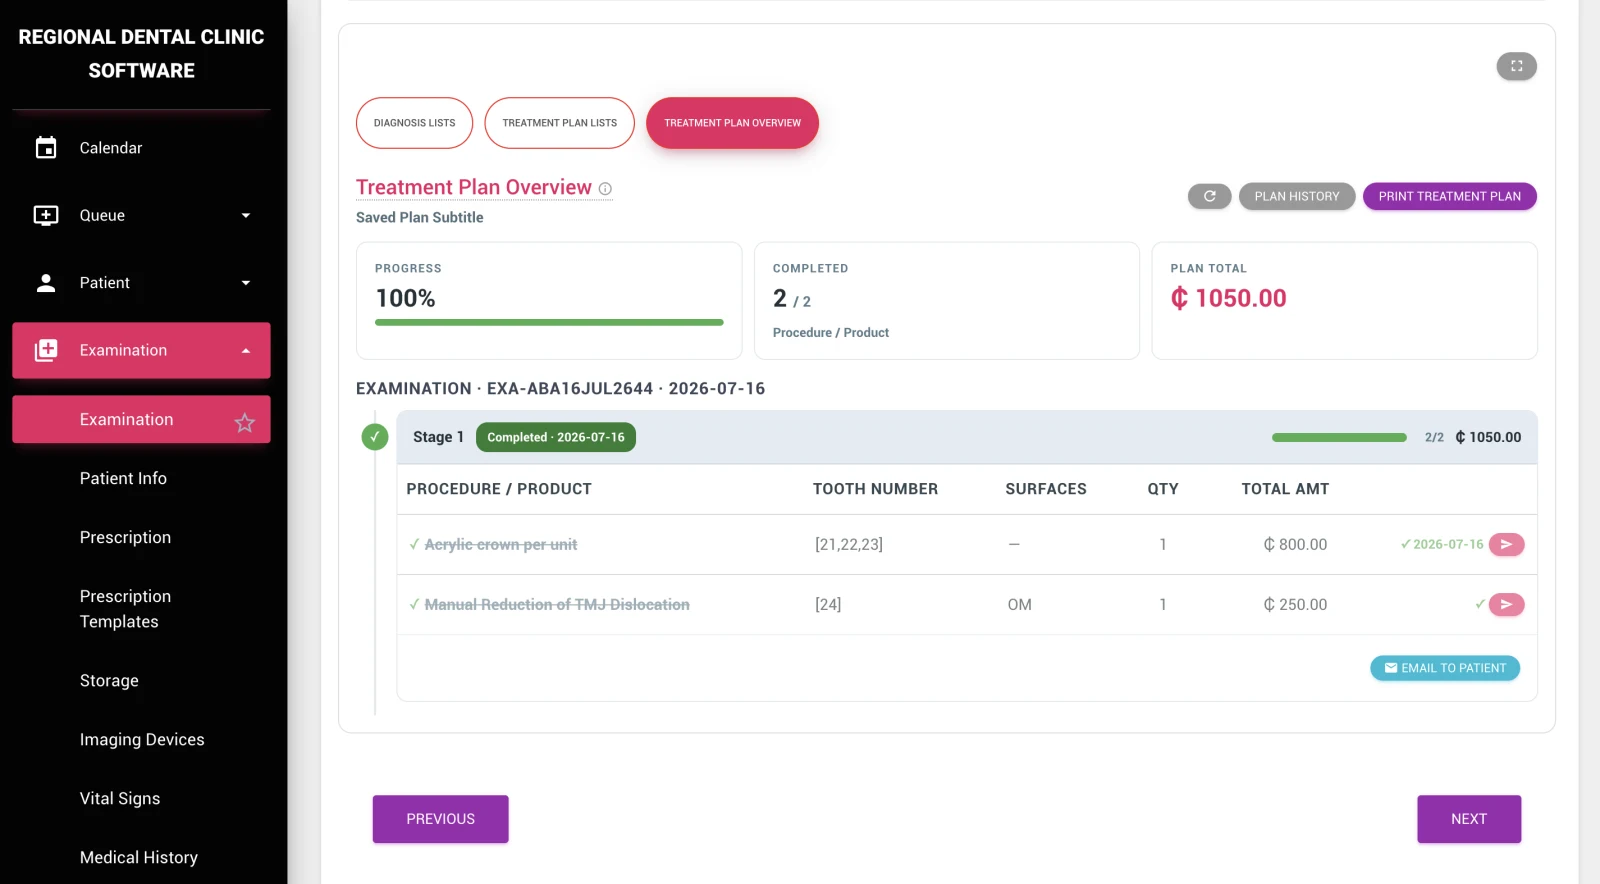This screenshot has width=1600, height=884.
Task: Click the Patient person icon
Action: 46,283
